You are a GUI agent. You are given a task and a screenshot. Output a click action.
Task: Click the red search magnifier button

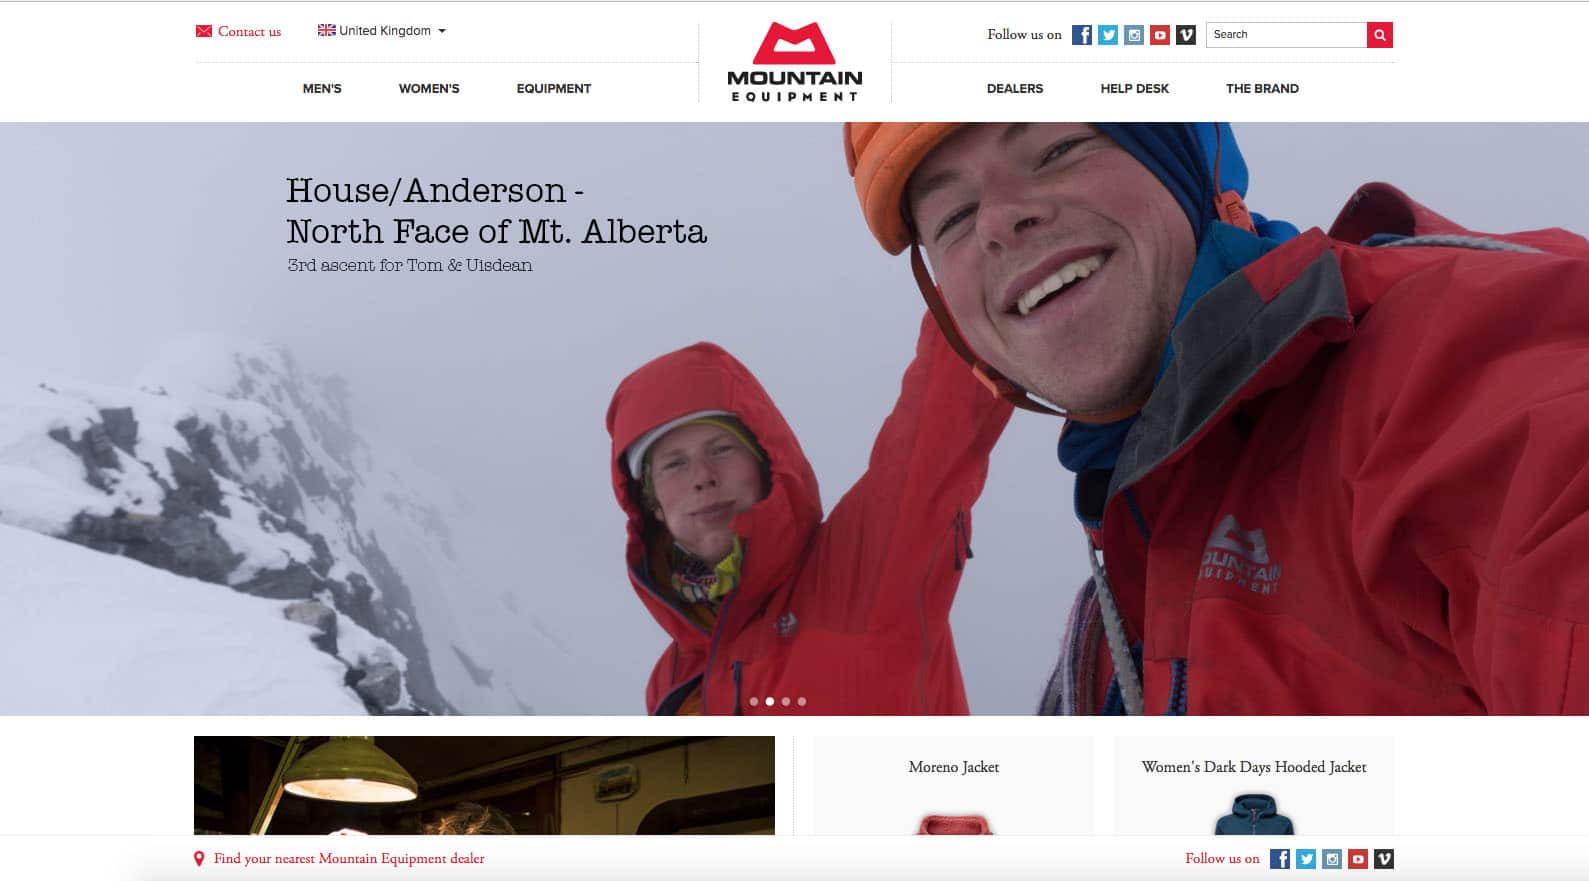[x=1380, y=35]
